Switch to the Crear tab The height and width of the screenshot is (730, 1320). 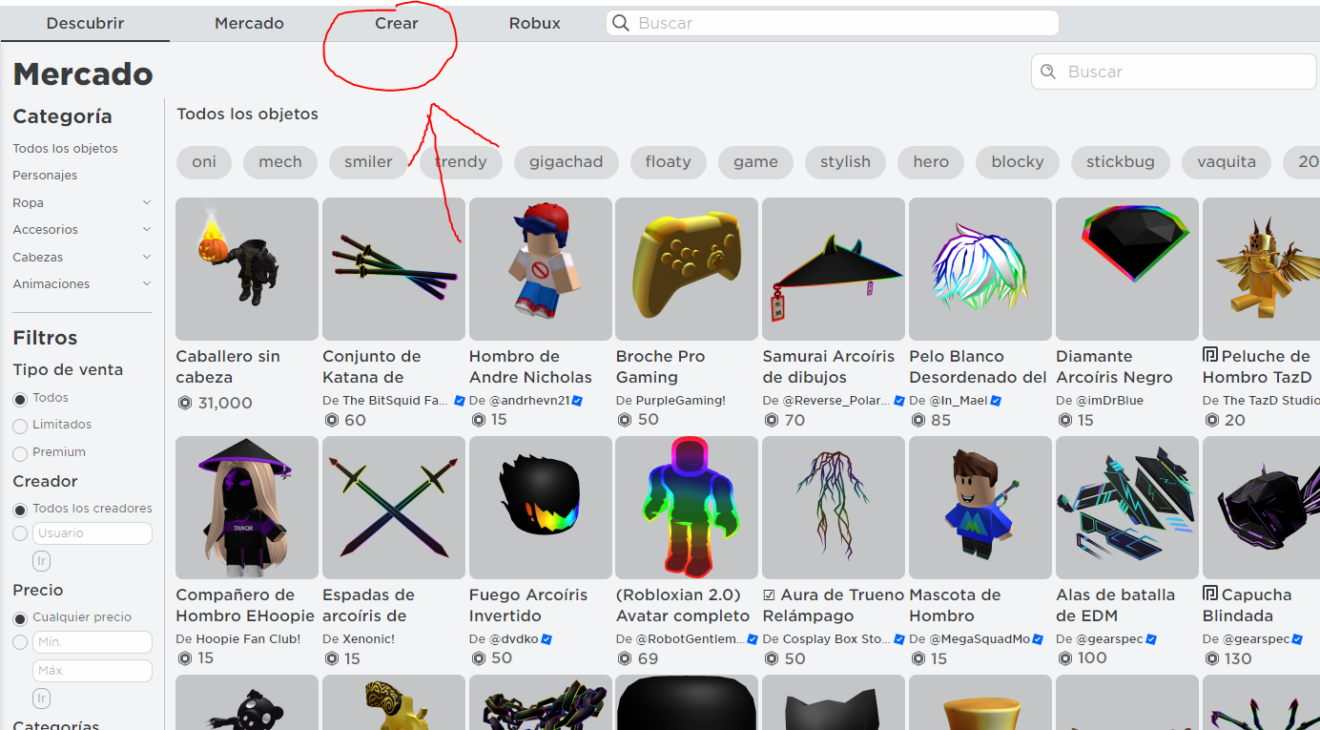396,23
